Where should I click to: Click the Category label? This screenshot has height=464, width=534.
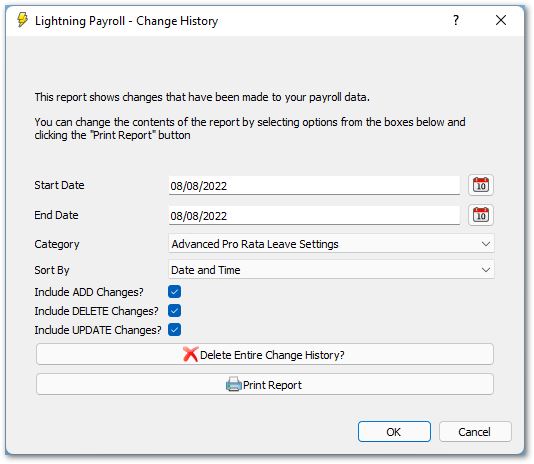pyautogui.click(x=57, y=244)
